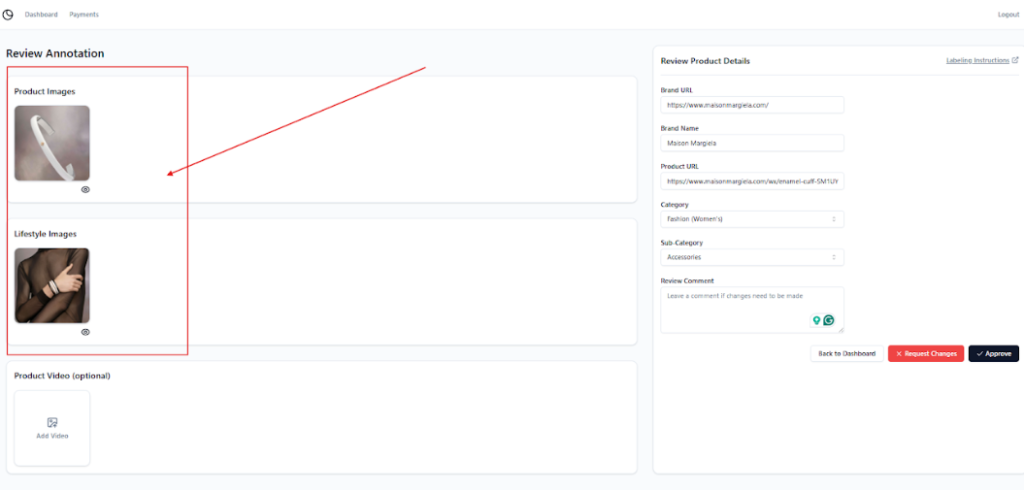This screenshot has height=491, width=1024.
Task: Preview product image with eye icon
Action: [85, 189]
